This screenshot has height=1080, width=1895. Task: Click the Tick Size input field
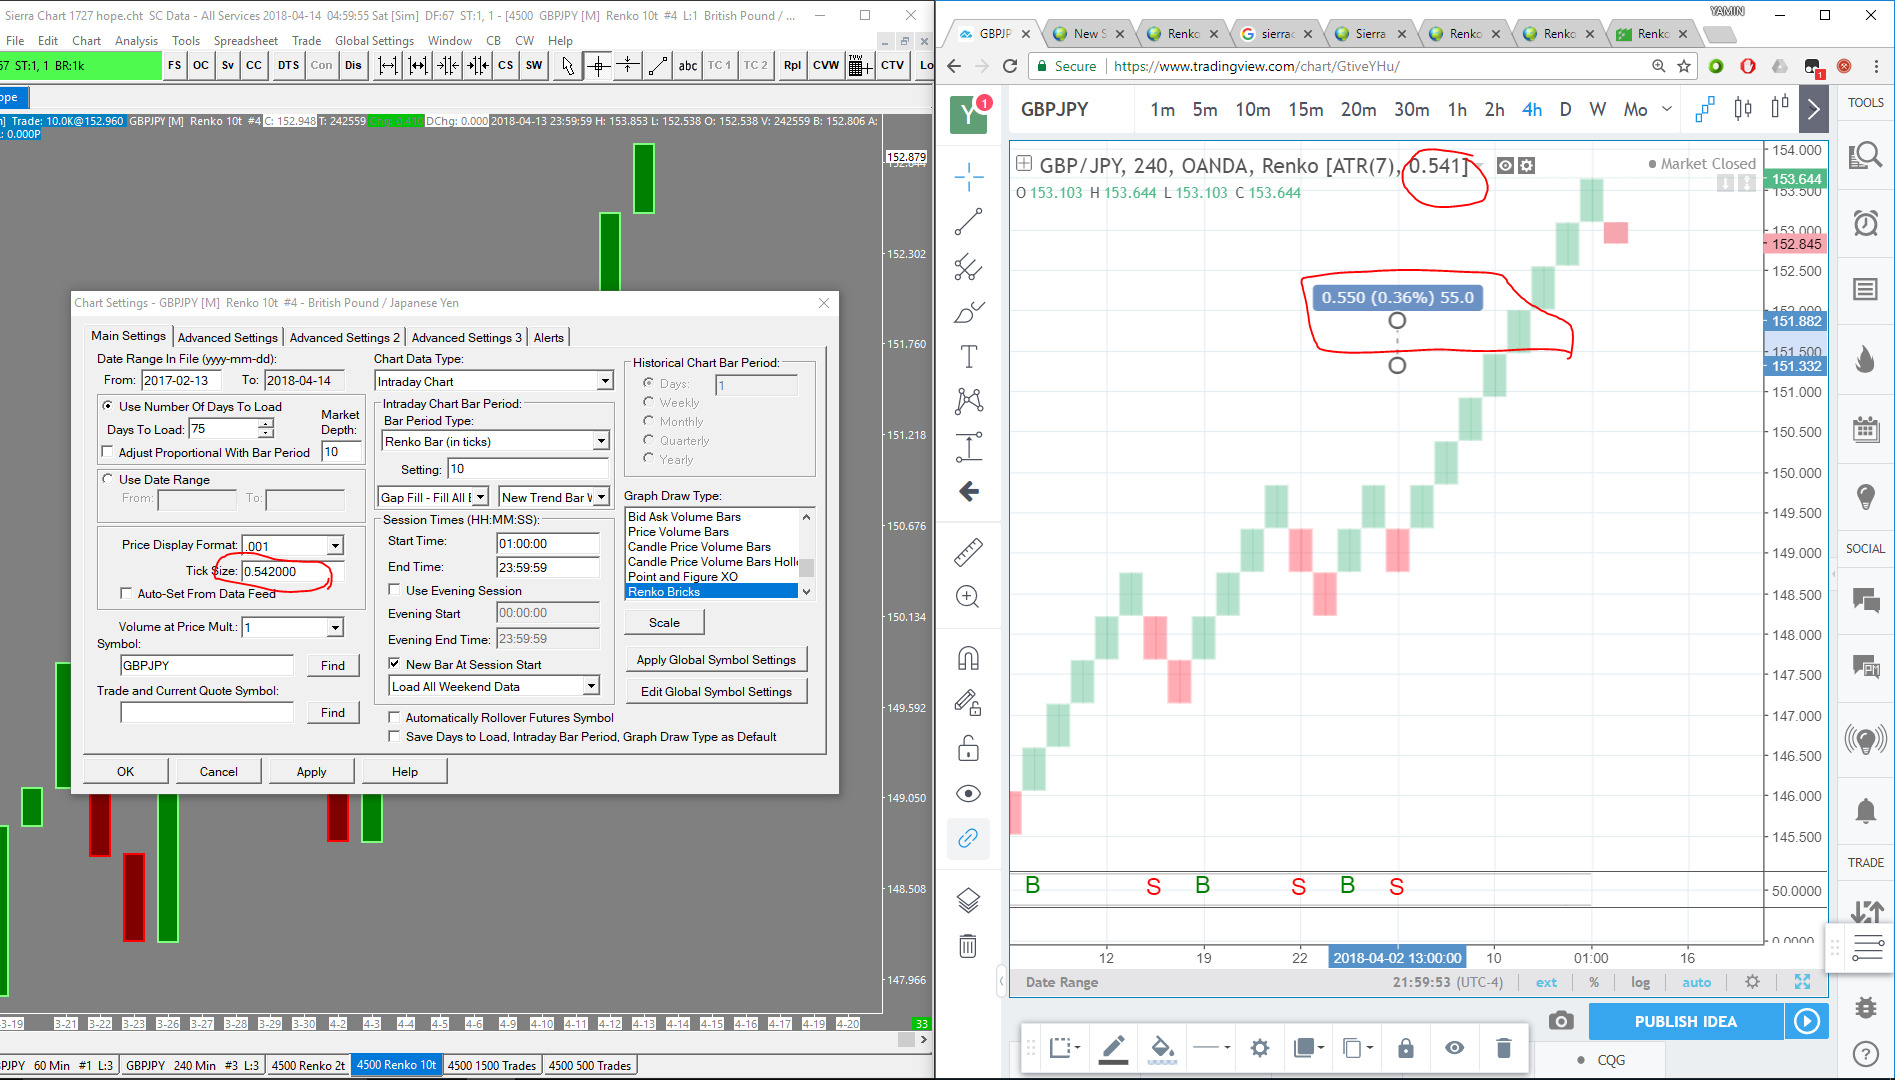coord(292,571)
